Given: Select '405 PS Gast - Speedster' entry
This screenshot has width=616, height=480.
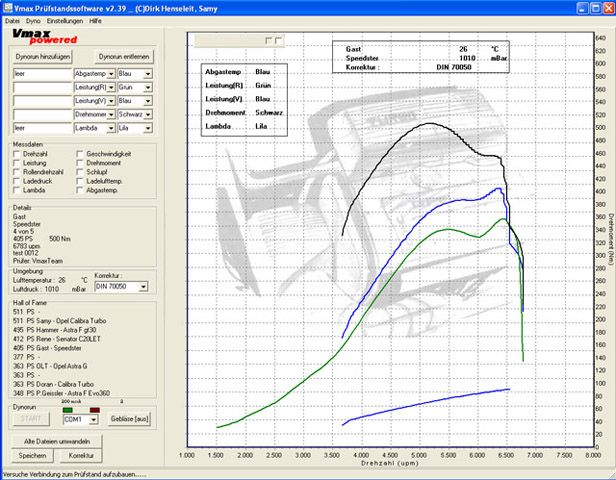Looking at the screenshot, I should [x=47, y=348].
